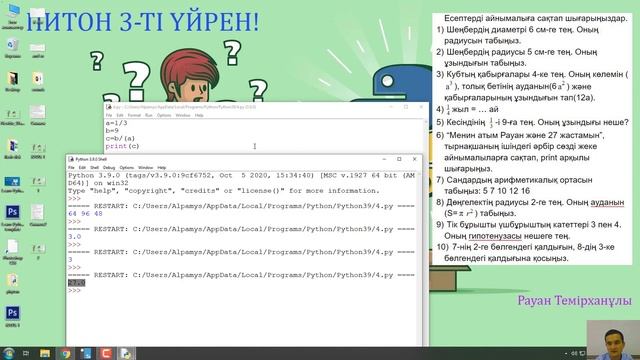Click shell output "64 96 48"
Viewport: 640px width, 360px height.
(85, 214)
